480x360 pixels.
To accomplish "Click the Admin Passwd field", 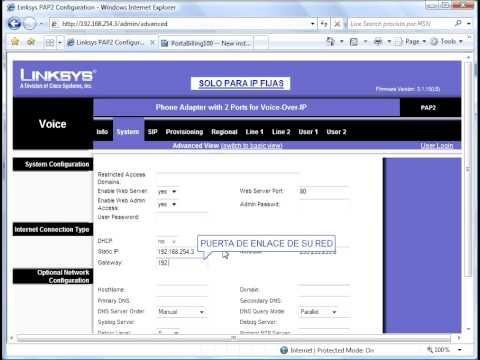I will 323,204.
